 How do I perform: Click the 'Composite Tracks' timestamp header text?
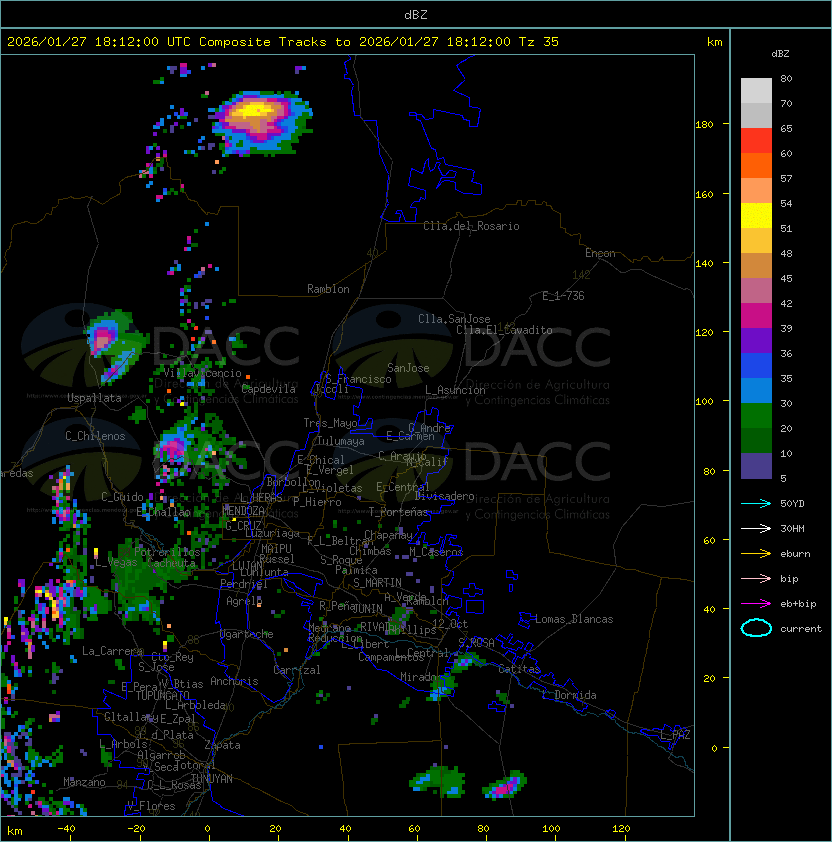283,42
